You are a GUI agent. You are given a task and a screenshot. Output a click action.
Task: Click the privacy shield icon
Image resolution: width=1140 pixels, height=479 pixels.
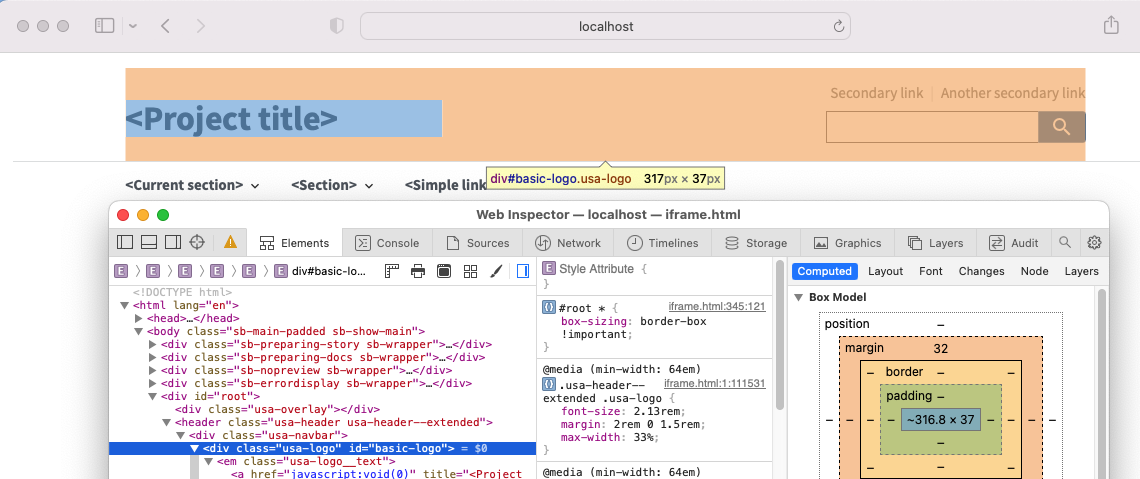337,26
